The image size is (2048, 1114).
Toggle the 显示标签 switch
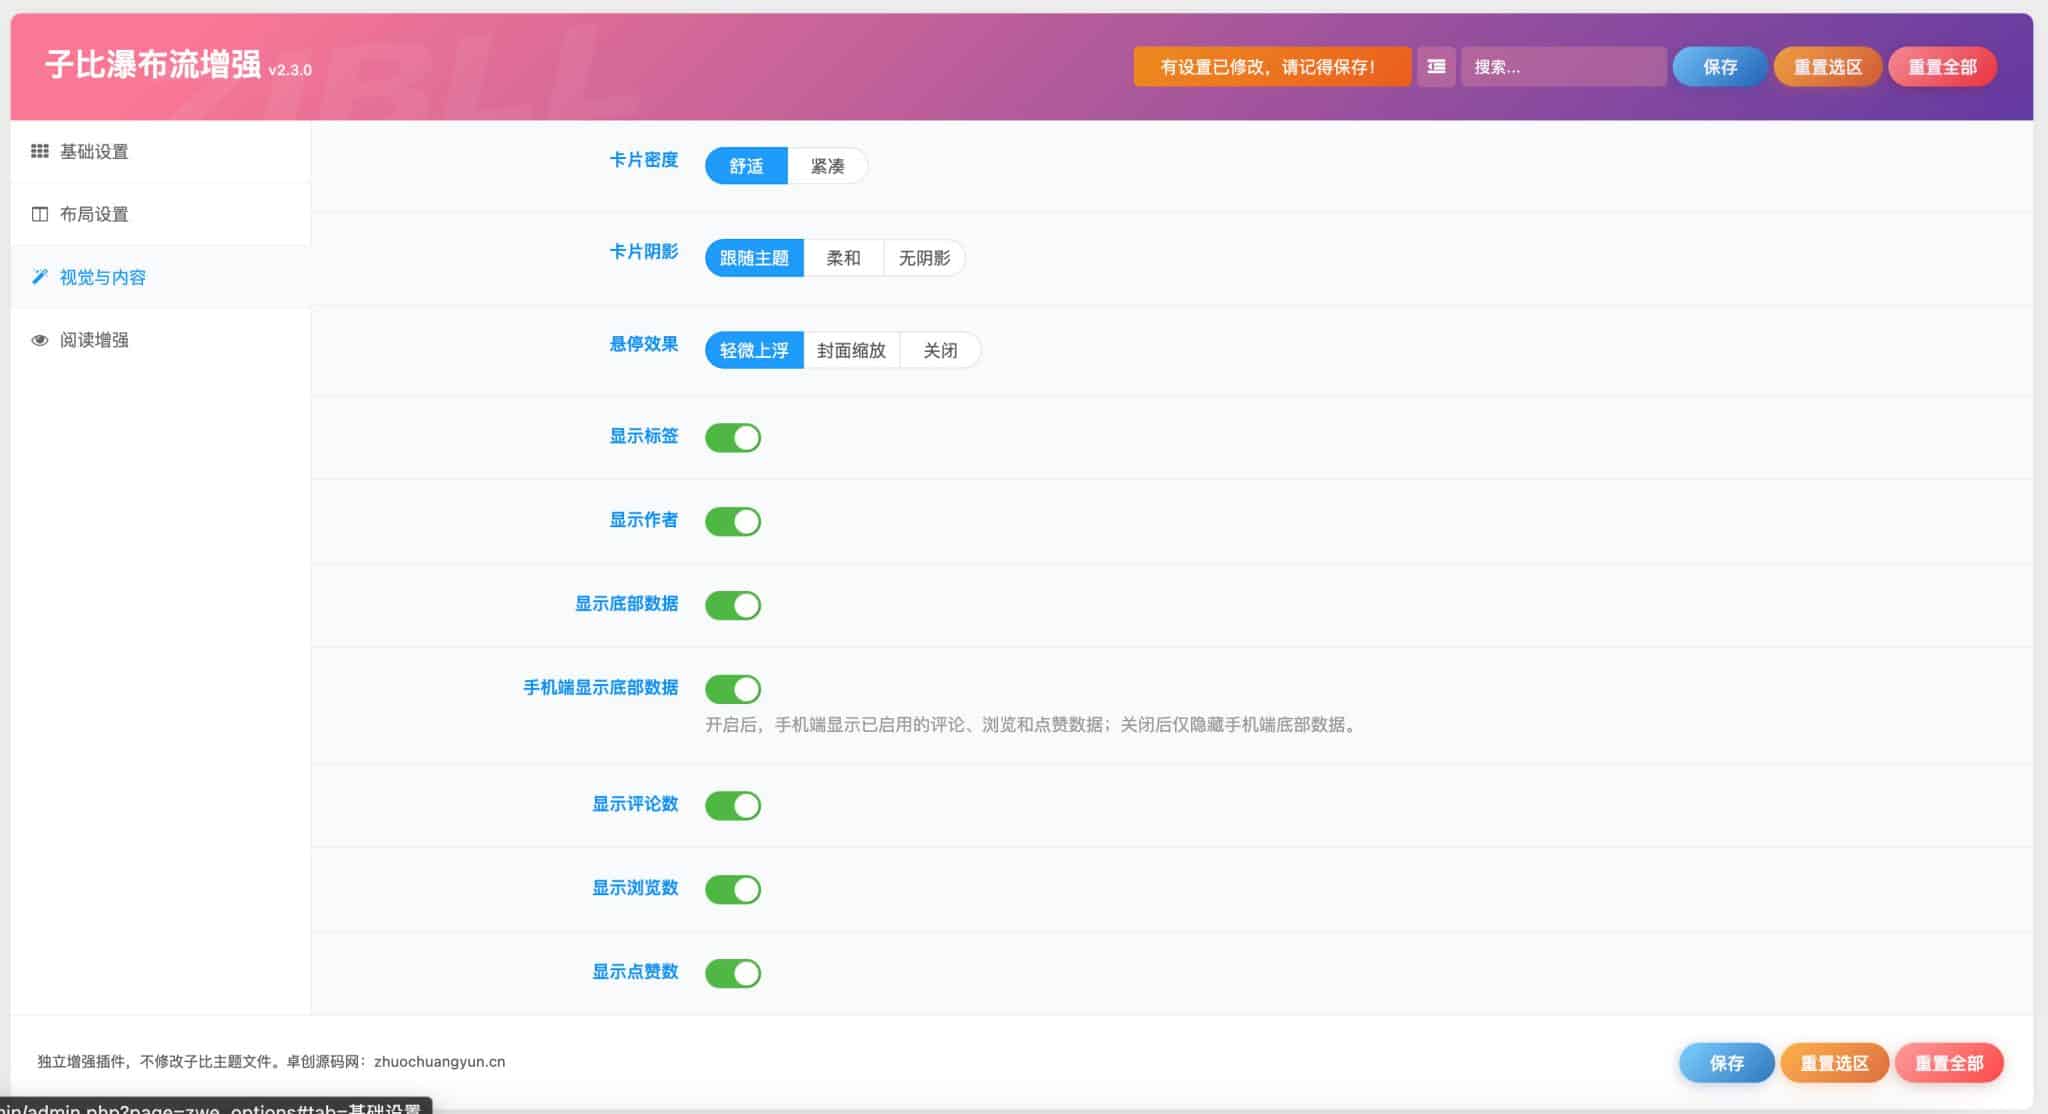click(733, 437)
